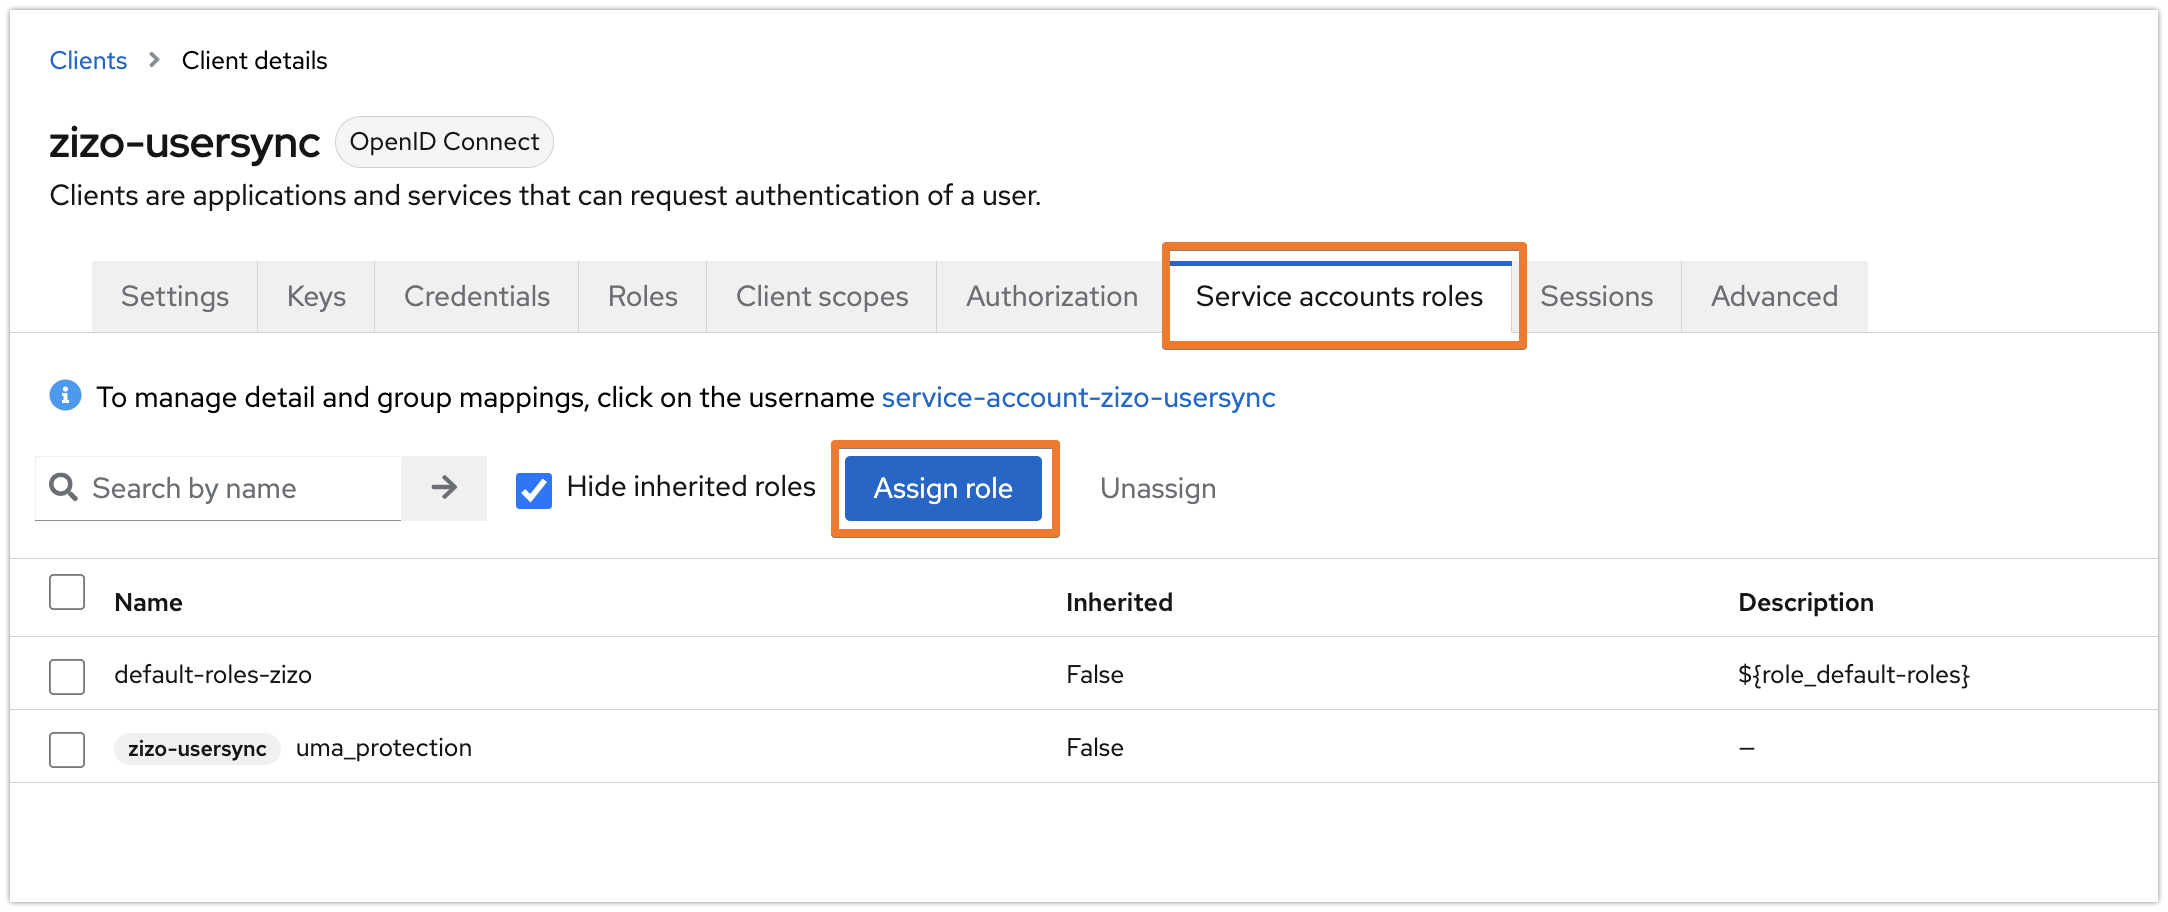2168x912 pixels.
Task: Click False in uma_protection row
Action: pos(1095,748)
